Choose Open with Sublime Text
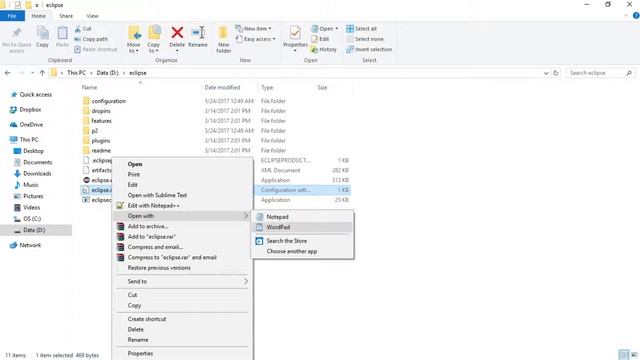Screen dimensions: 640x360 pos(157,195)
